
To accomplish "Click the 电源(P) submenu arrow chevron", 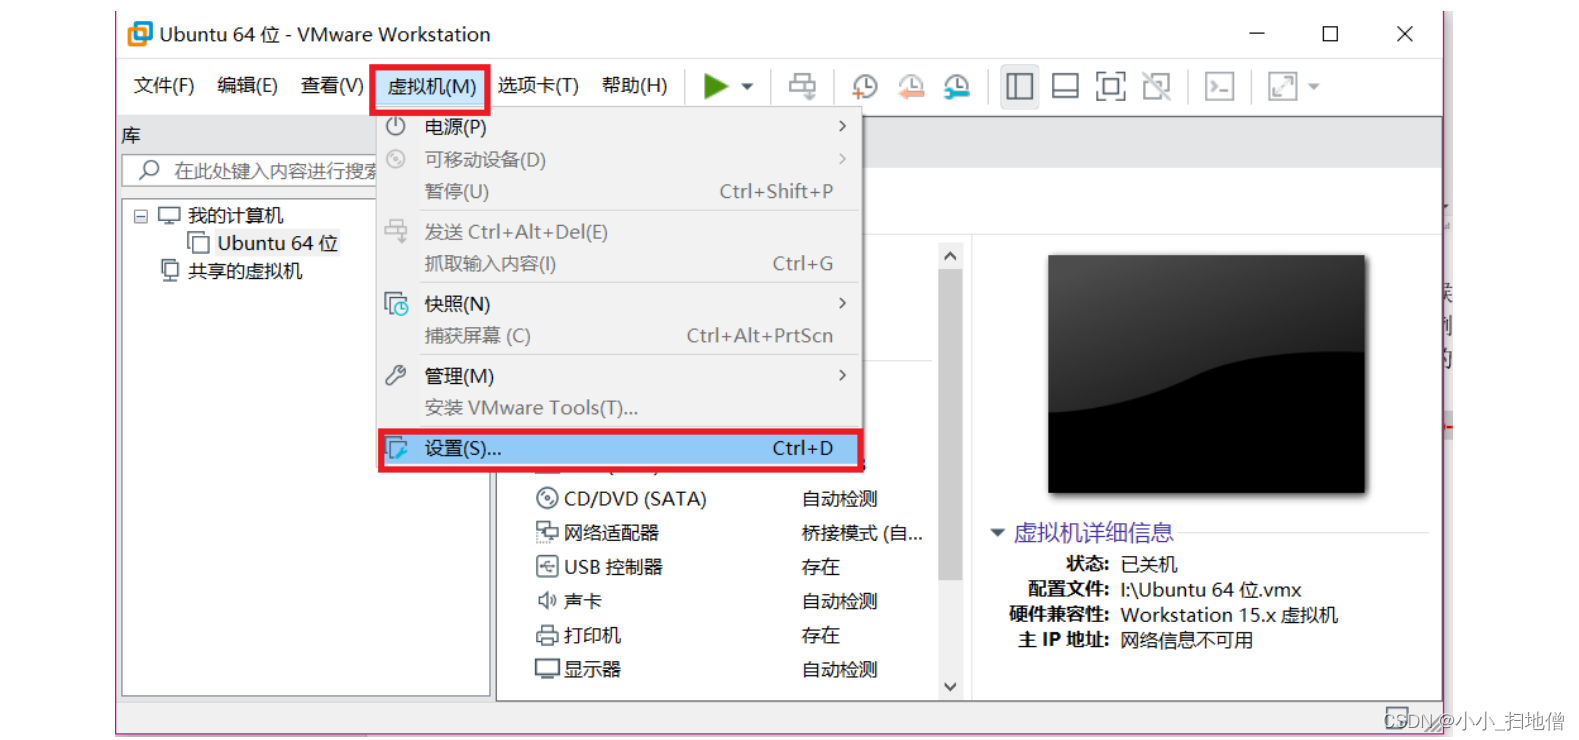I will pyautogui.click(x=842, y=126).
